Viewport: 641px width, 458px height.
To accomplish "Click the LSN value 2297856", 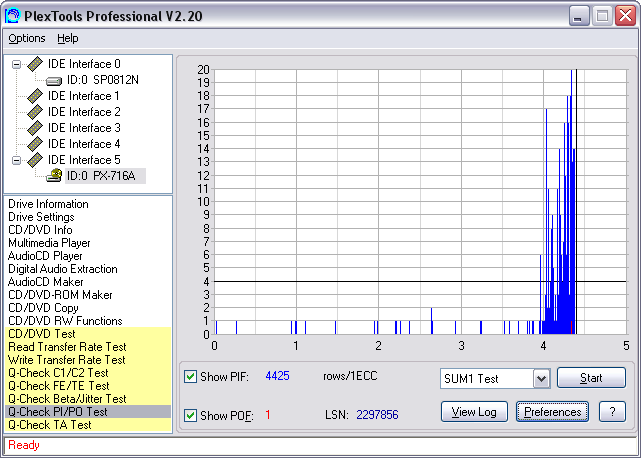I will pyautogui.click(x=377, y=415).
